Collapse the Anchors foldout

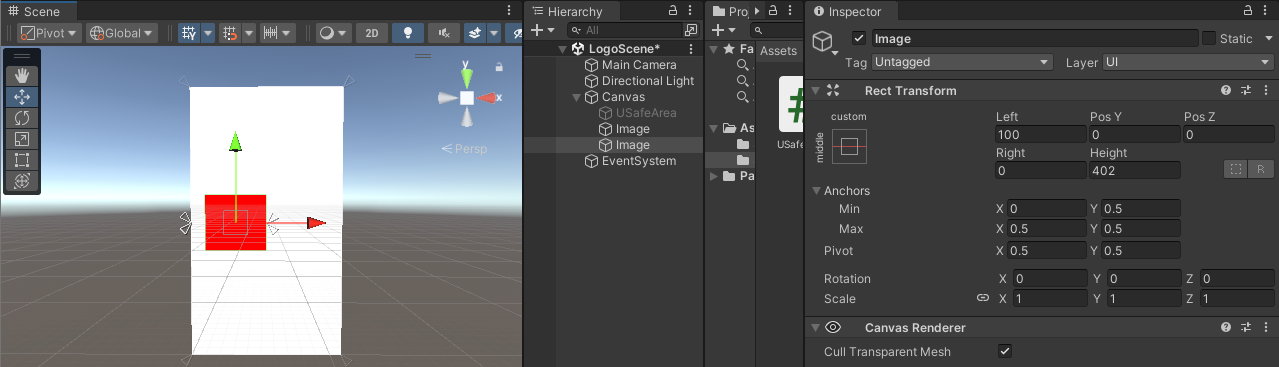click(816, 191)
